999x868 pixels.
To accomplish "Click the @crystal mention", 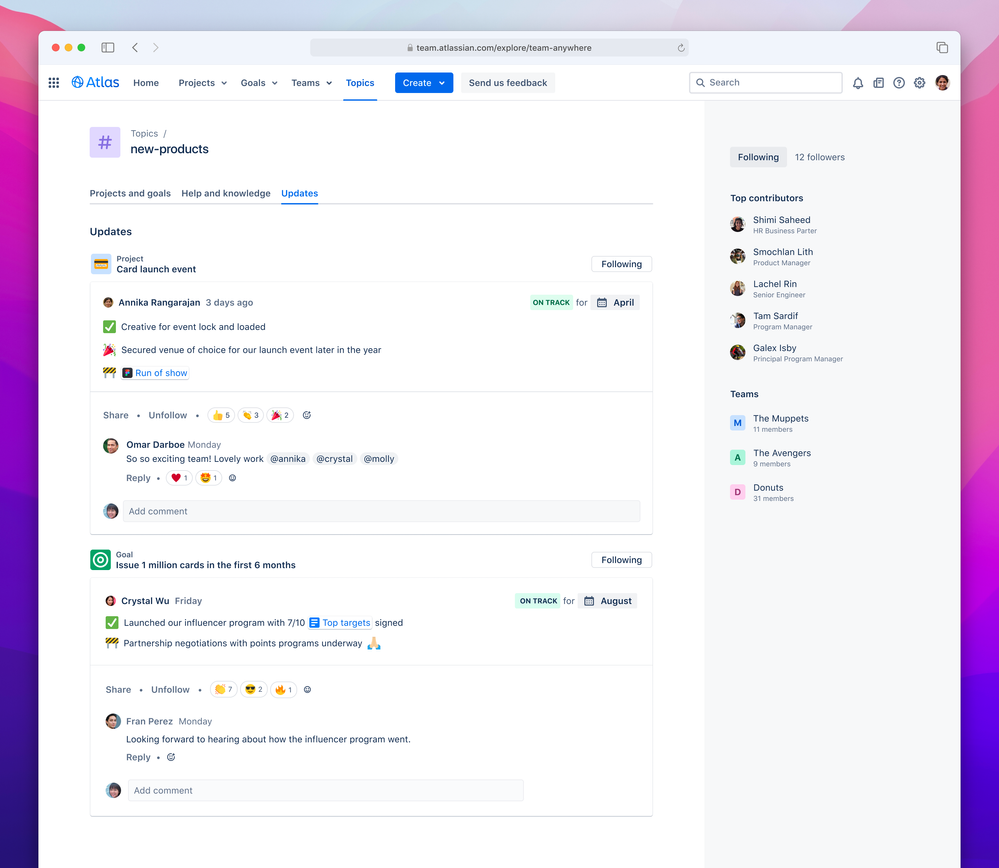I will pyautogui.click(x=334, y=459).
